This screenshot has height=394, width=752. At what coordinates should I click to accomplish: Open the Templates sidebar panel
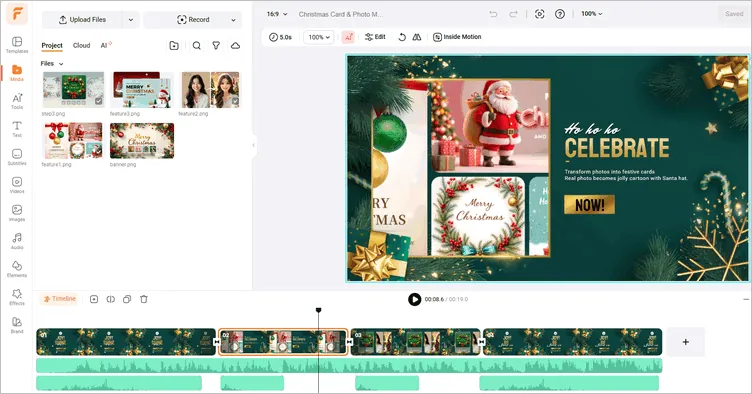coord(17,45)
